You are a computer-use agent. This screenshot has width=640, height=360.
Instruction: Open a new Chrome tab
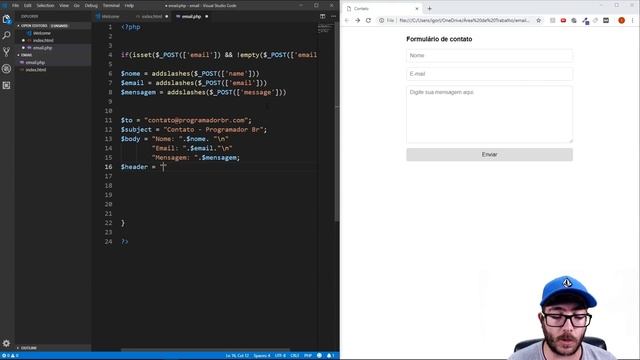pos(429,9)
